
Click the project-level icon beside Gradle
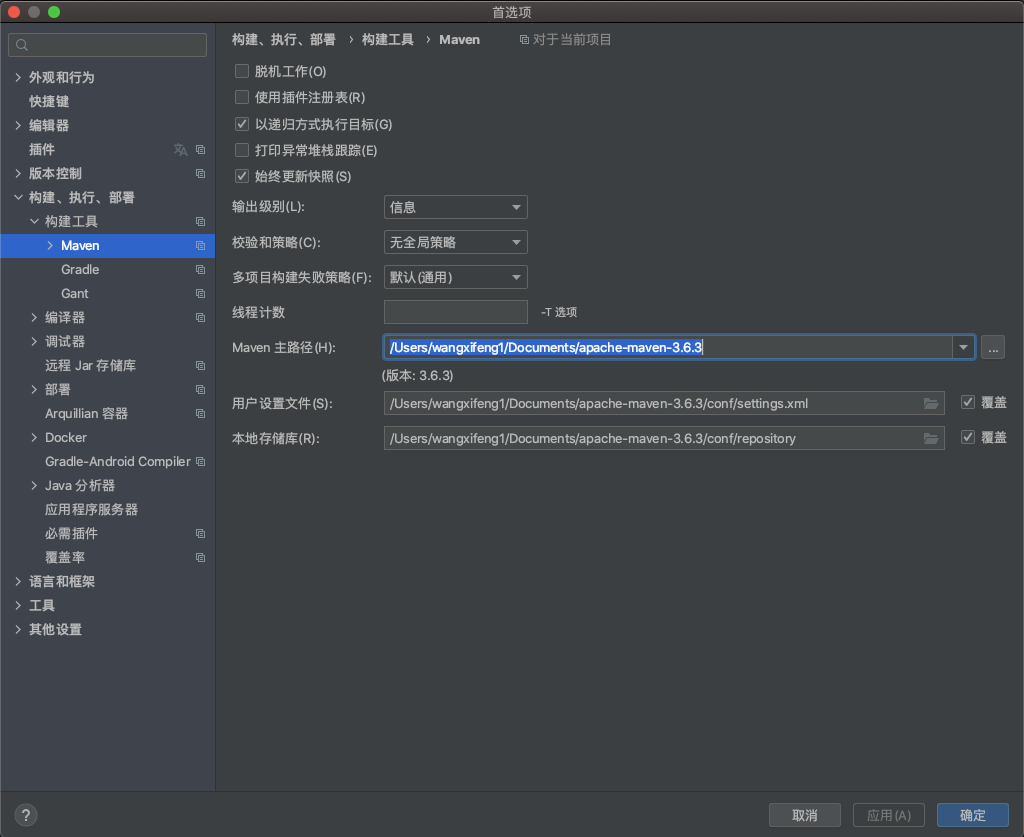coord(200,270)
